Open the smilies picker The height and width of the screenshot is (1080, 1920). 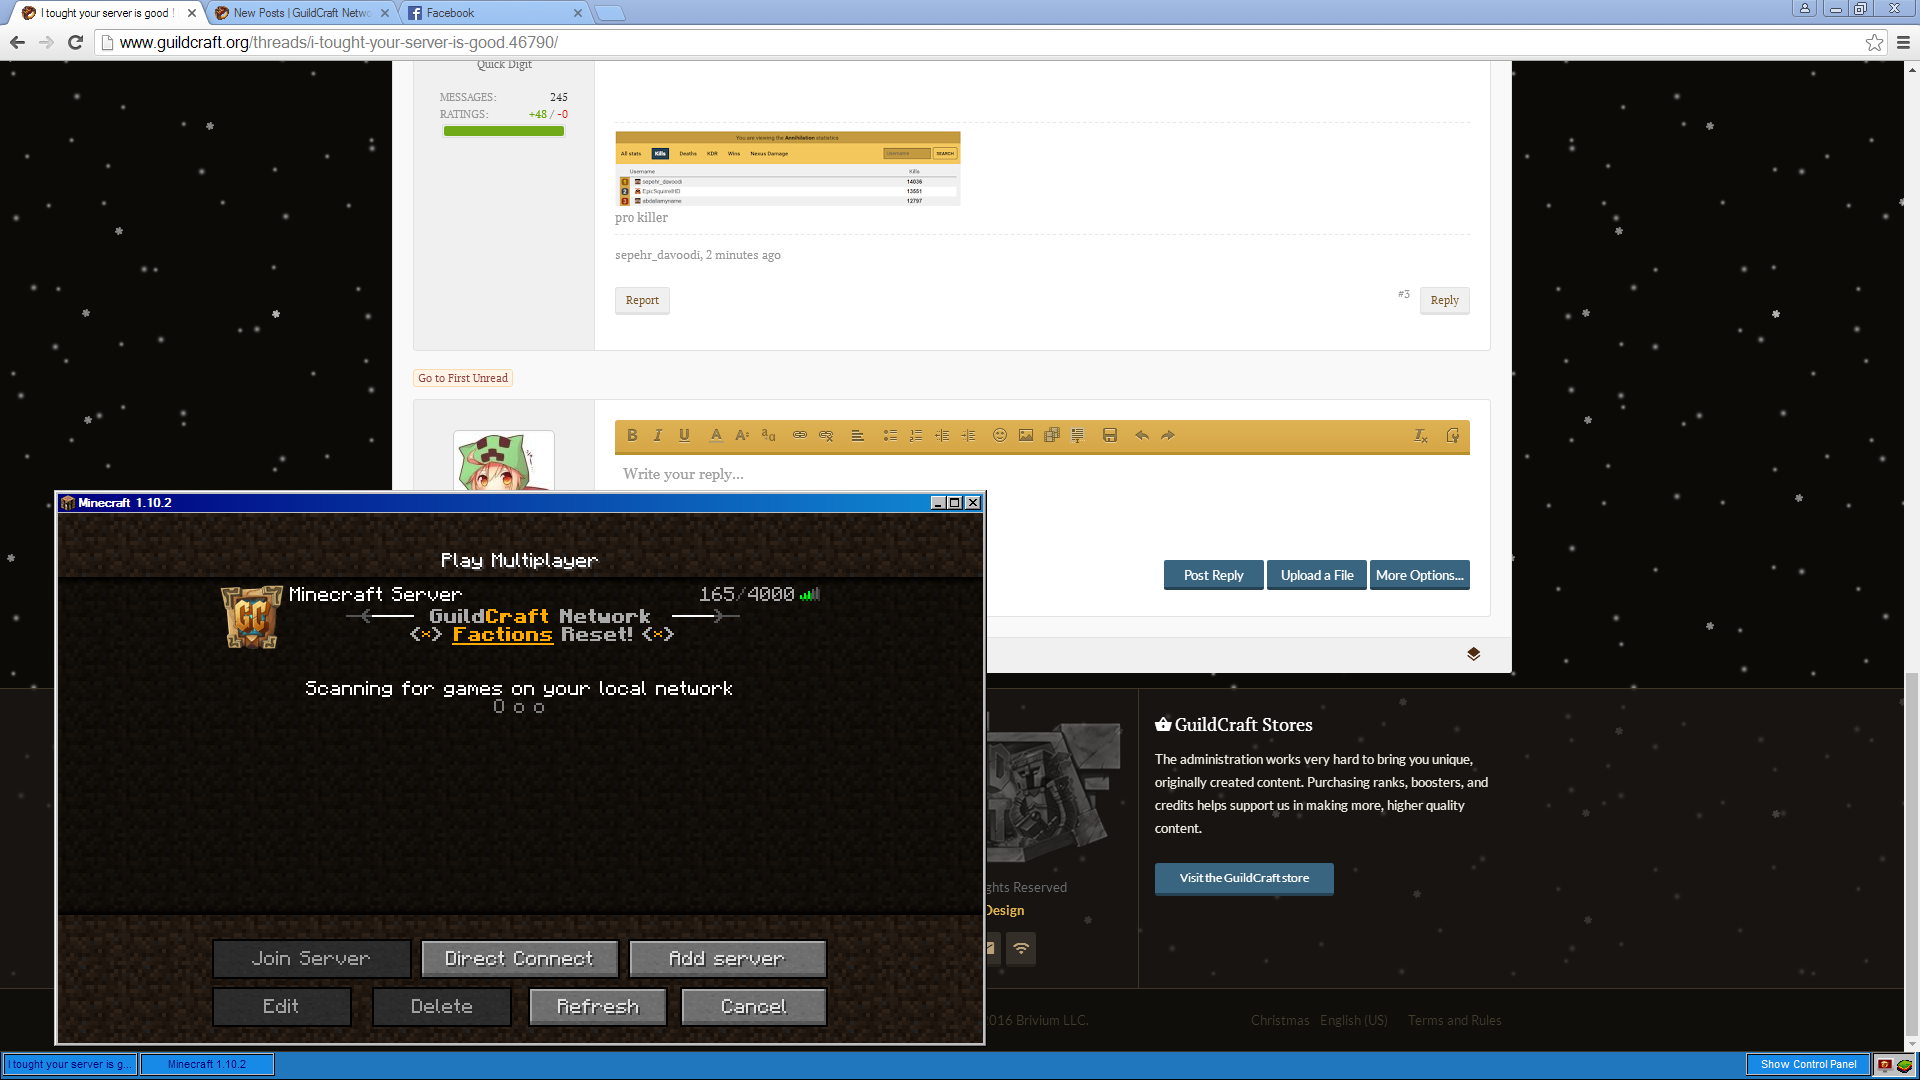coord(1000,435)
